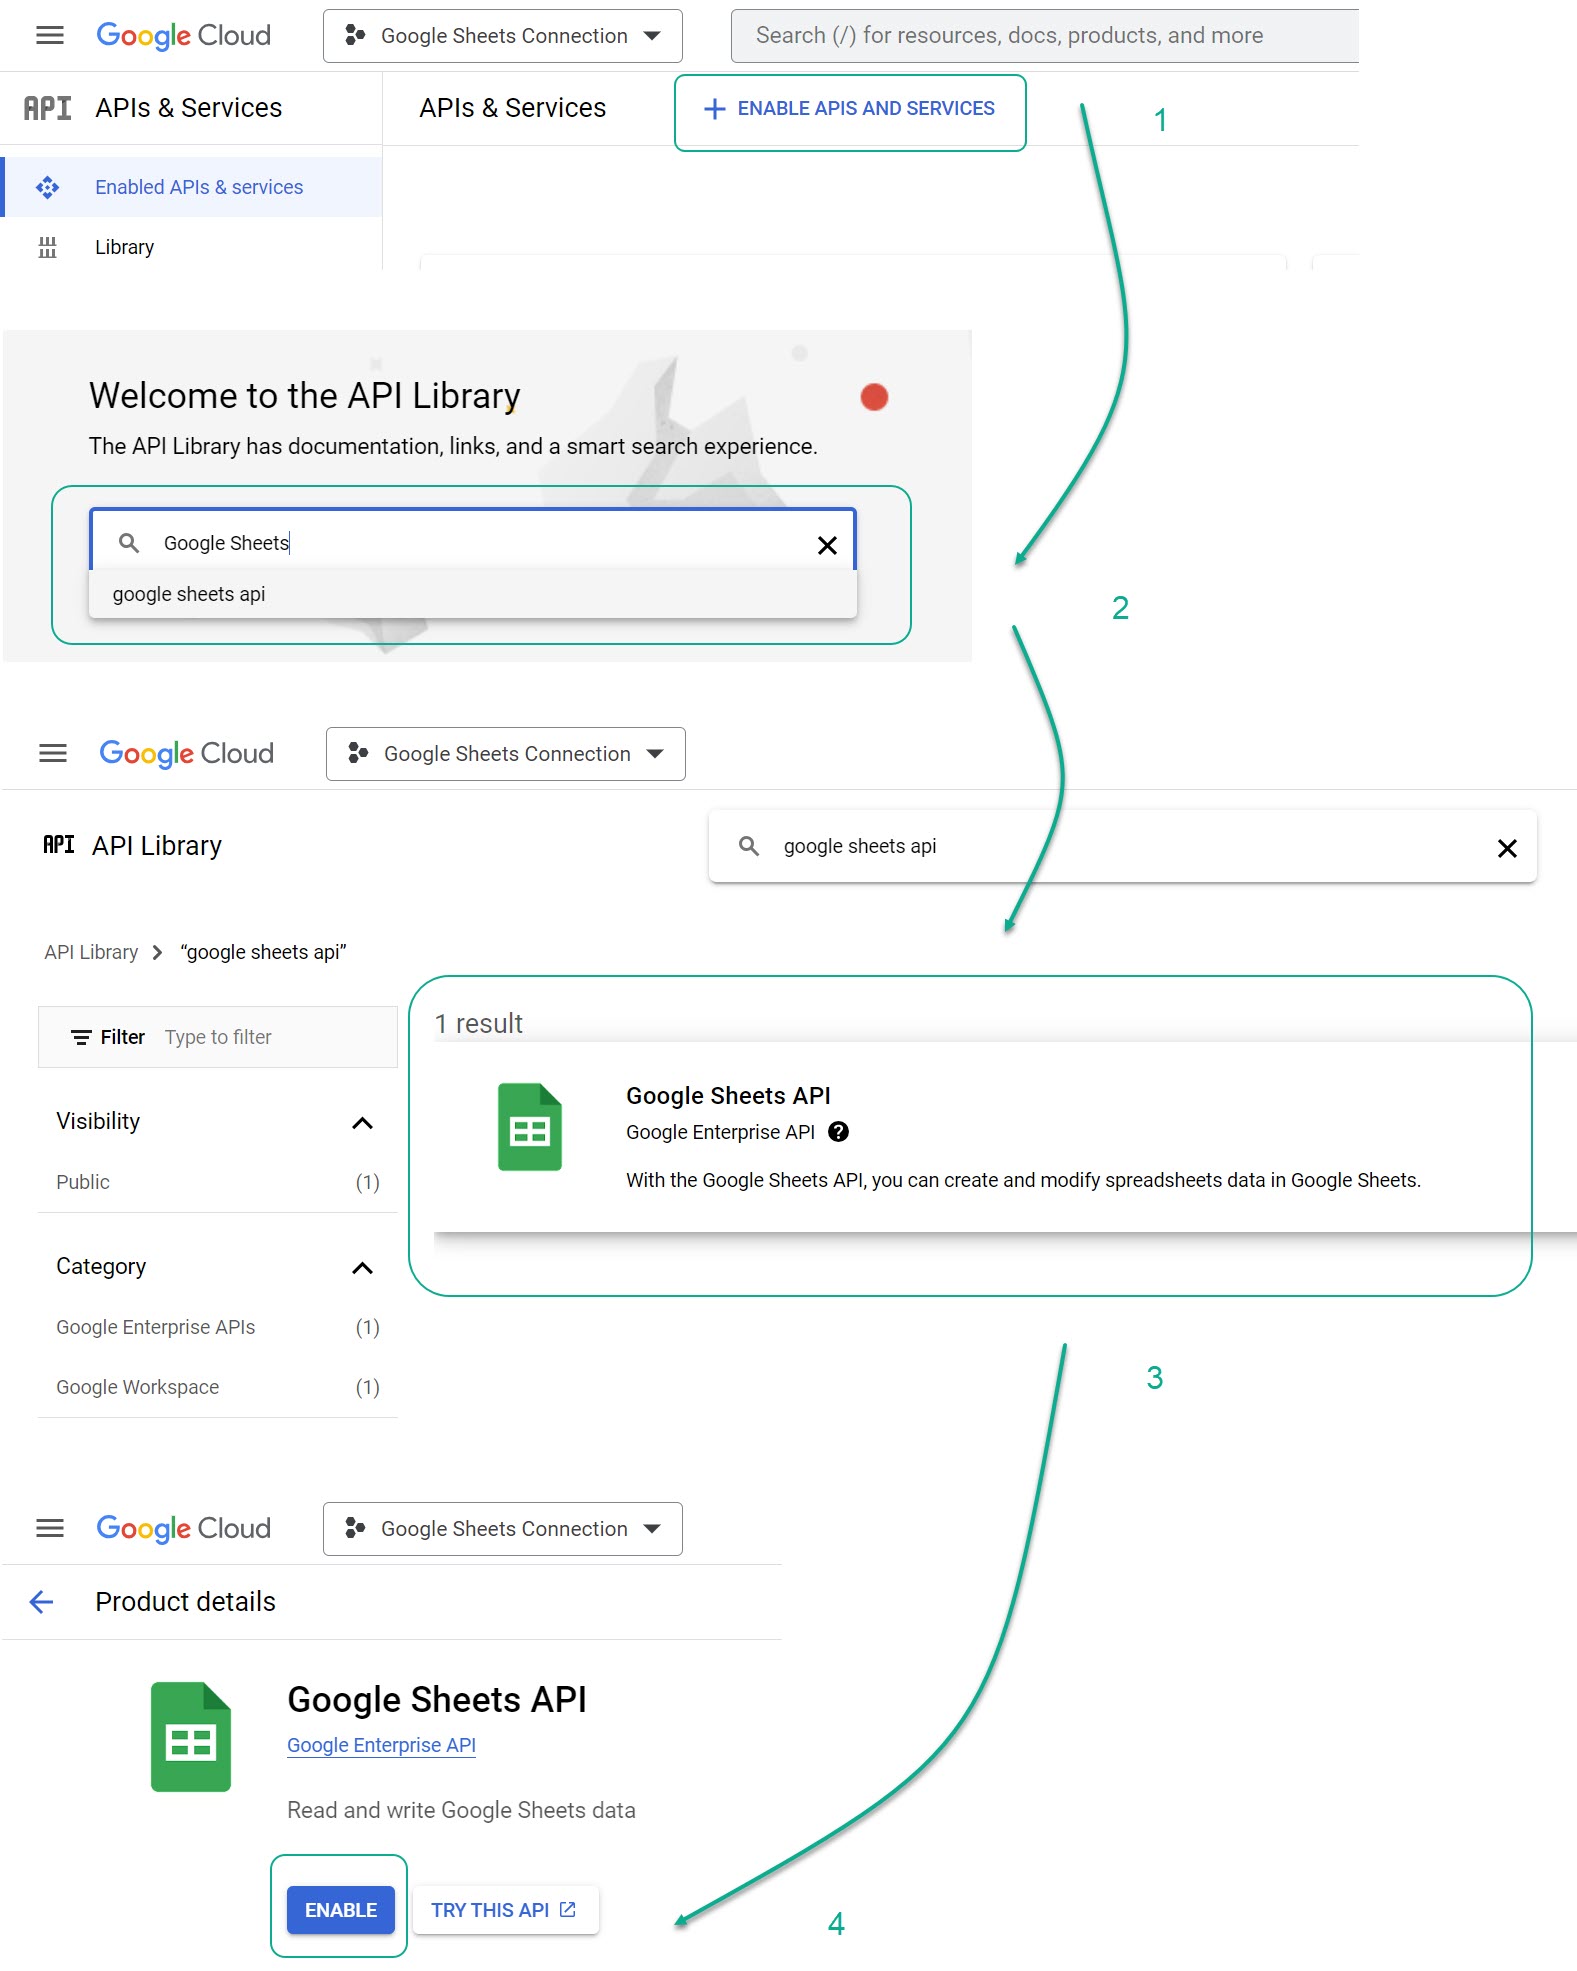
Task: Collapse the Category filter section
Action: [x=363, y=1268]
